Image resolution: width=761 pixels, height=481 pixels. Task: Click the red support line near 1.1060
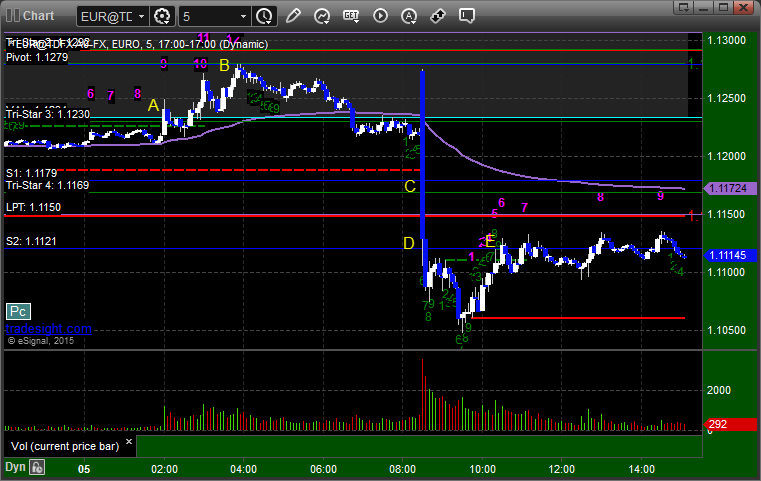click(578, 318)
